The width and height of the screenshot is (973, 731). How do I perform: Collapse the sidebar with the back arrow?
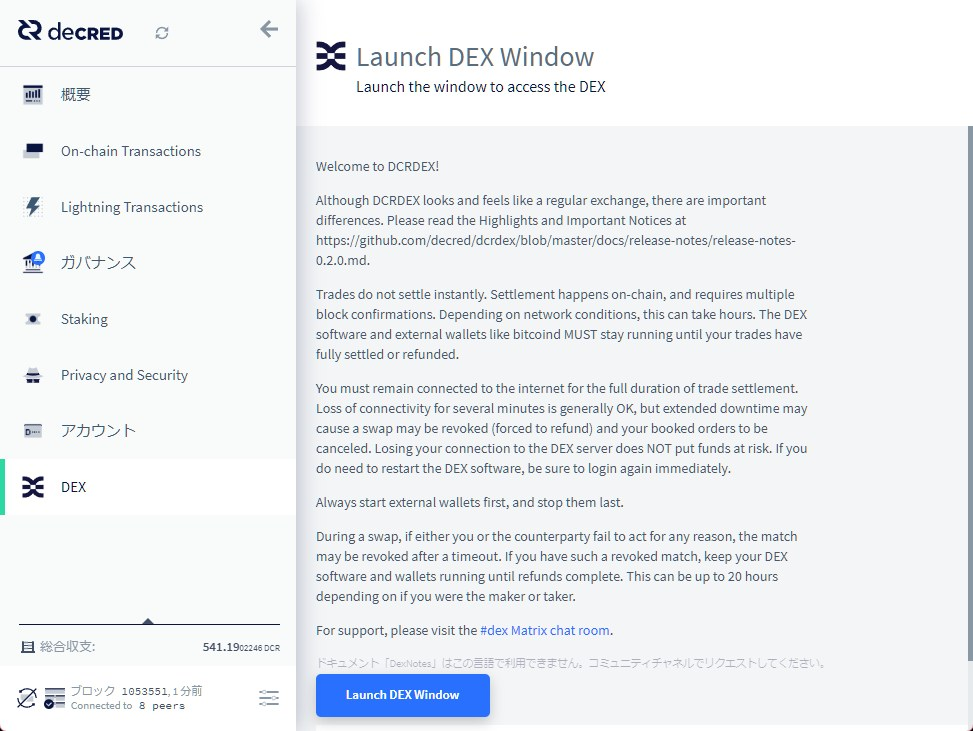click(269, 29)
